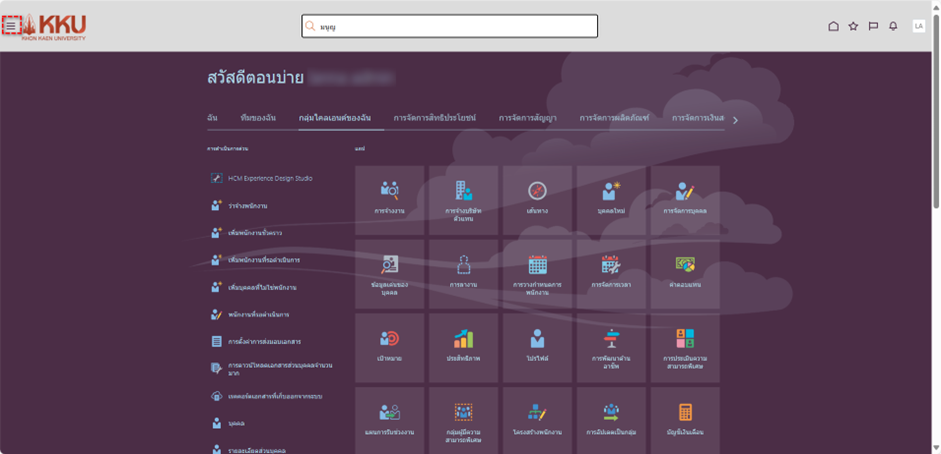Open HCM Experience Design Studio link
The image size is (941, 454).
[x=269, y=178]
